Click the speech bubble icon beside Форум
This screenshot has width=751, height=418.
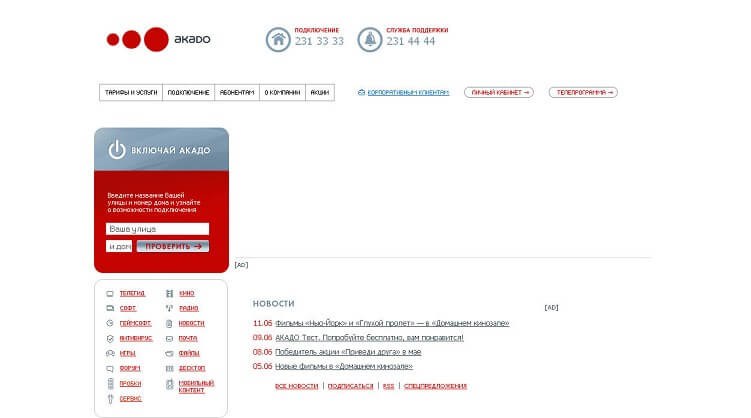click(x=110, y=369)
